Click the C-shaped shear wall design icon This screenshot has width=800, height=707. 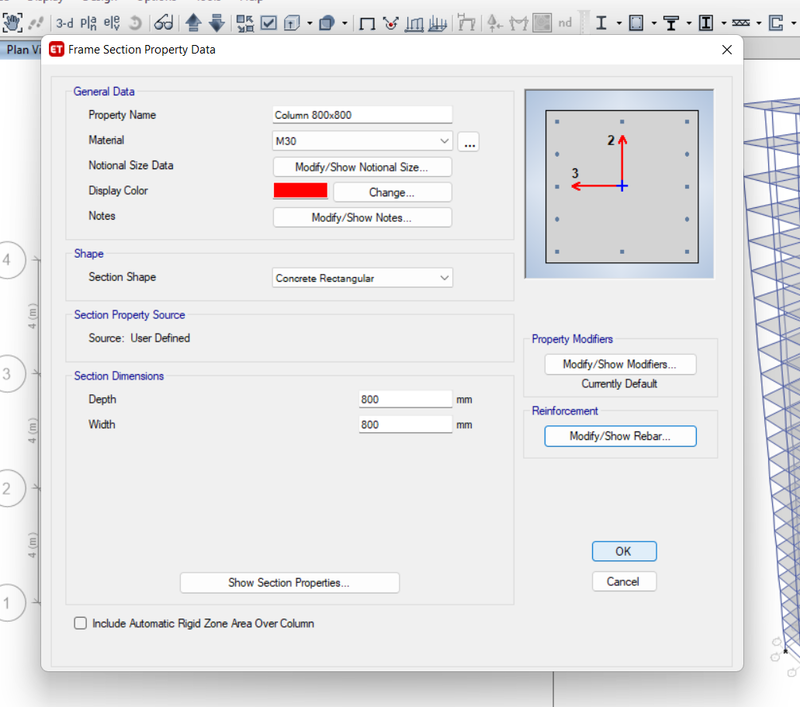click(776, 23)
